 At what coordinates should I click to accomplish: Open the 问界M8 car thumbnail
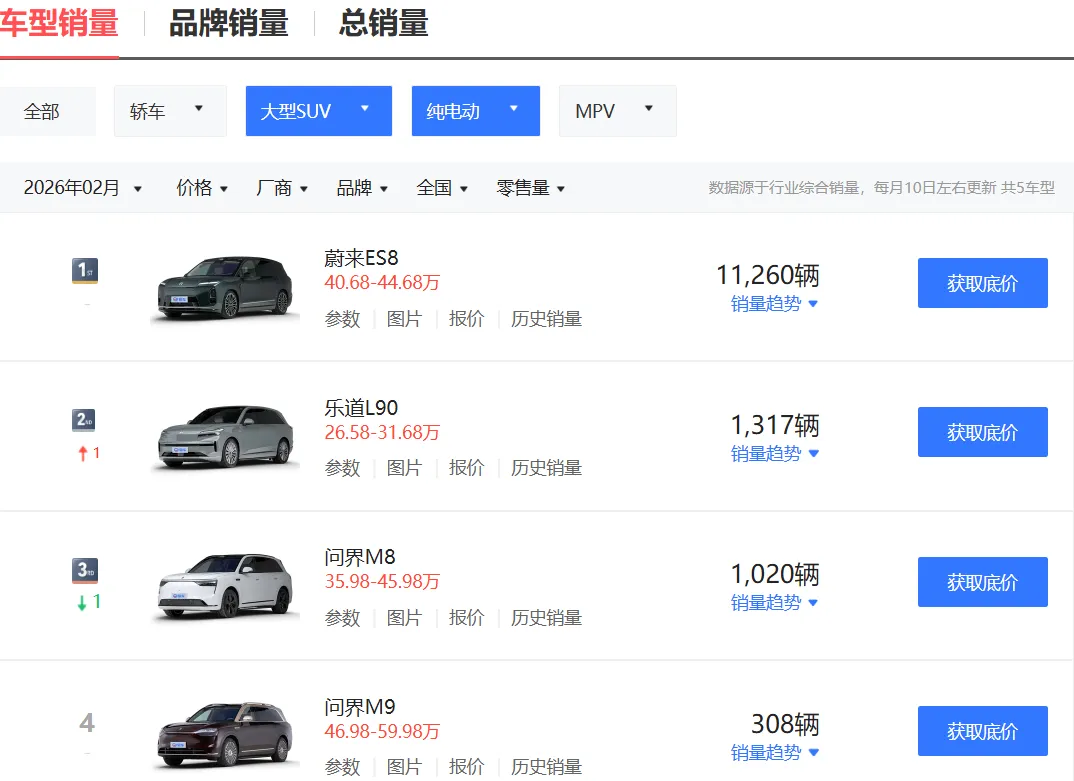pyautogui.click(x=225, y=587)
